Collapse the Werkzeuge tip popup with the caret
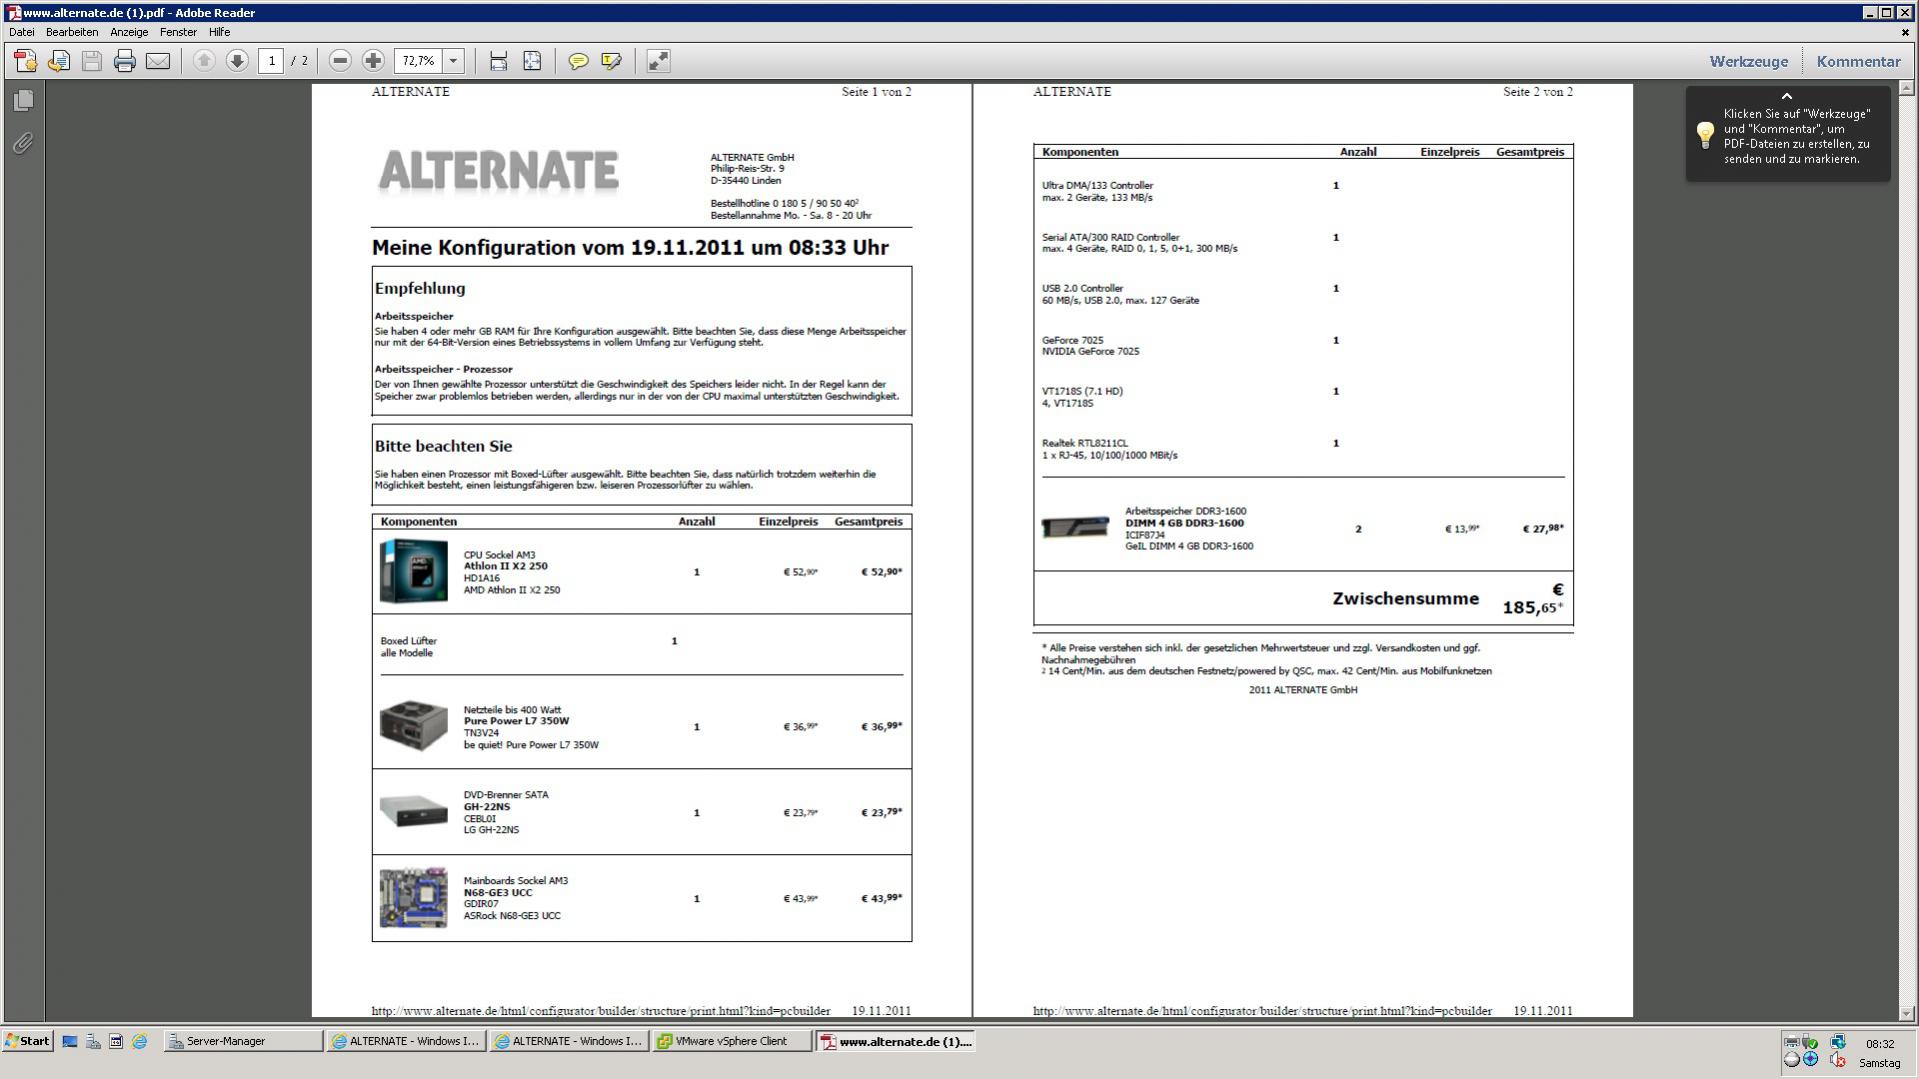This screenshot has height=1079, width=1919. [x=1787, y=96]
